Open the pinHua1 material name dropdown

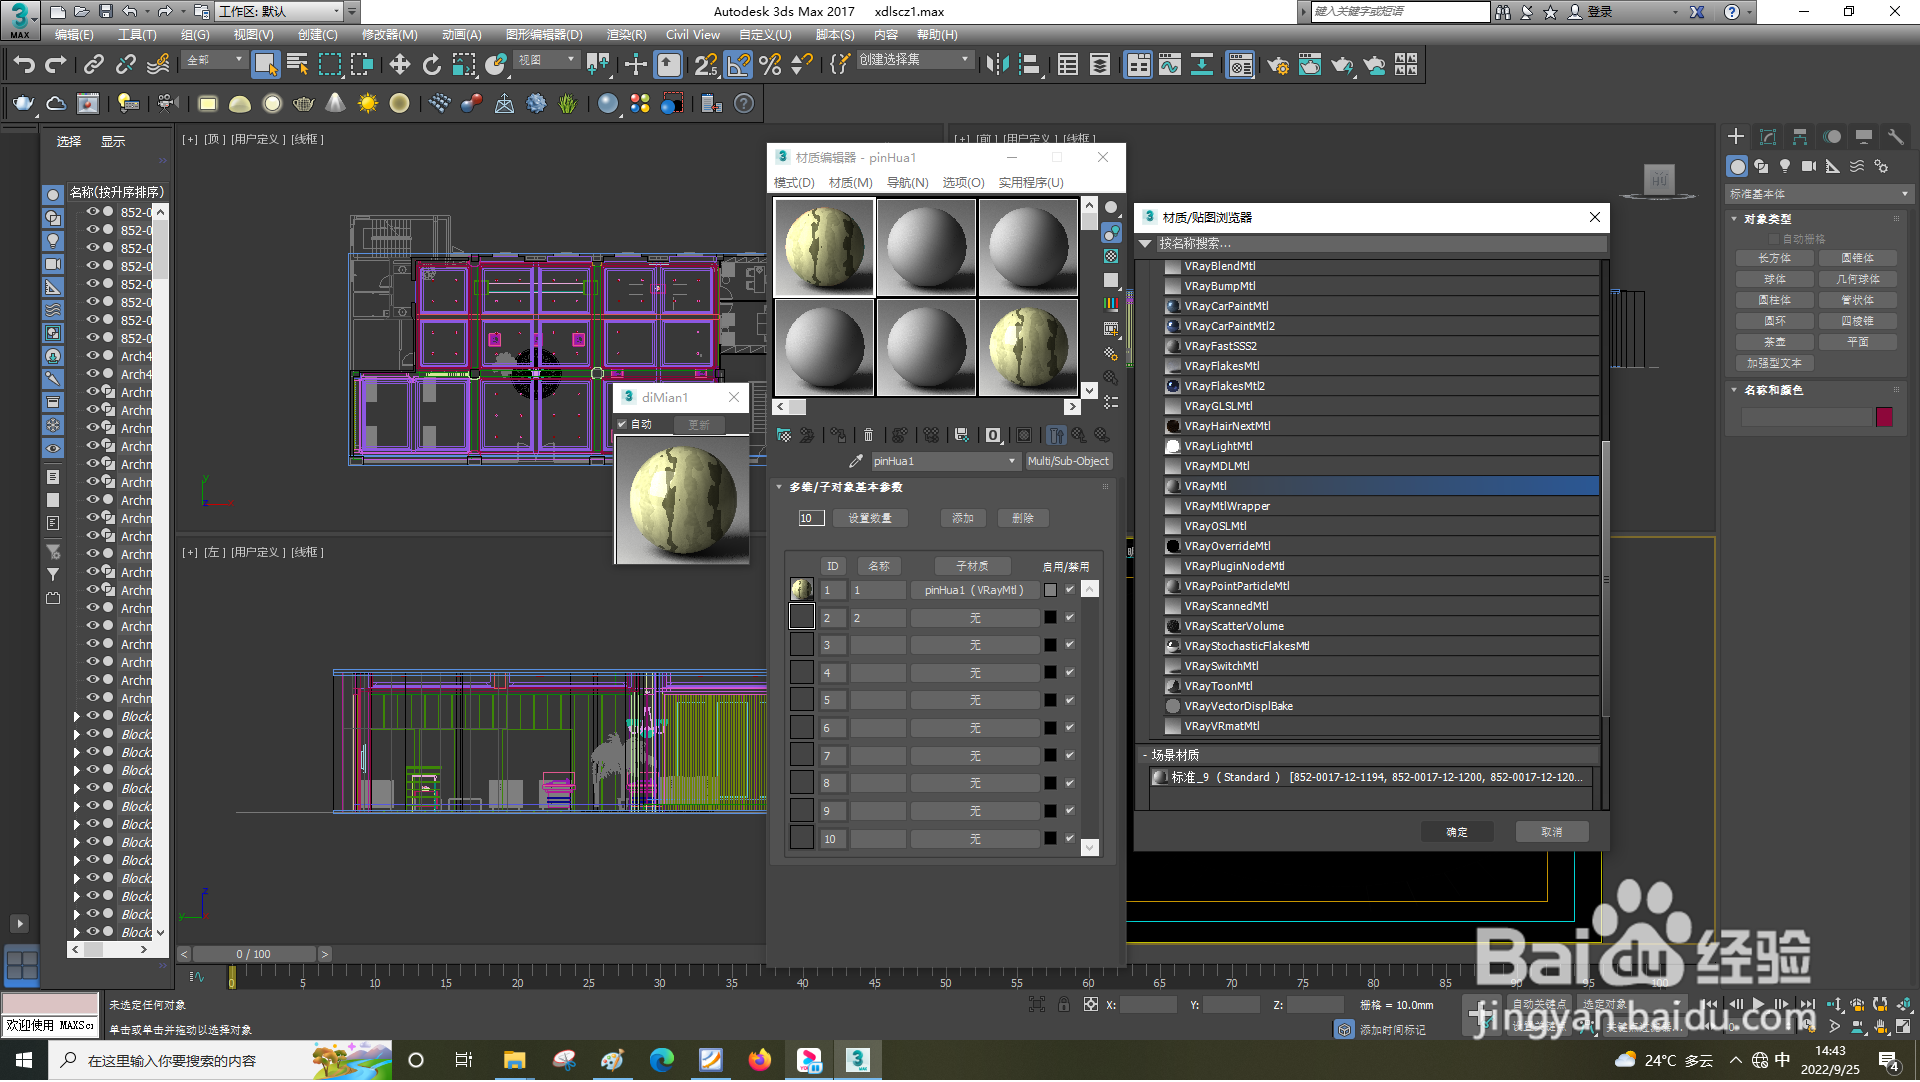pyautogui.click(x=1012, y=462)
